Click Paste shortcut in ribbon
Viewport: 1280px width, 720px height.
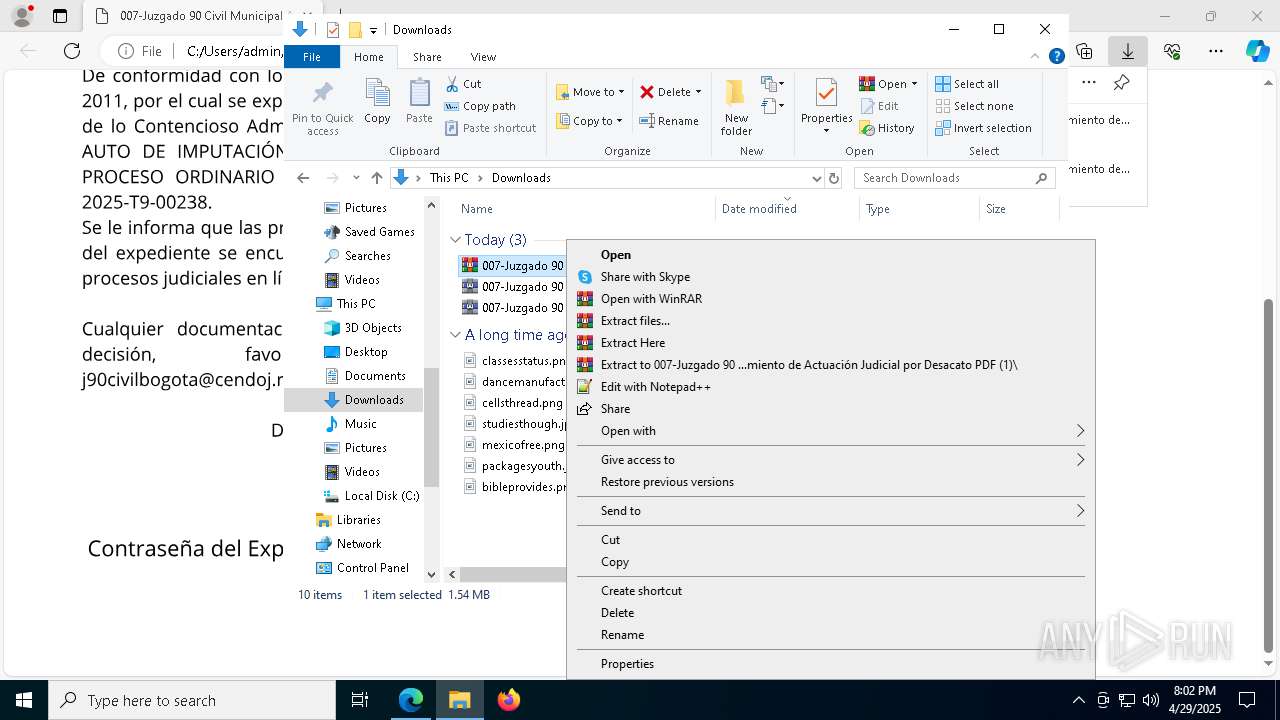tap(490, 128)
